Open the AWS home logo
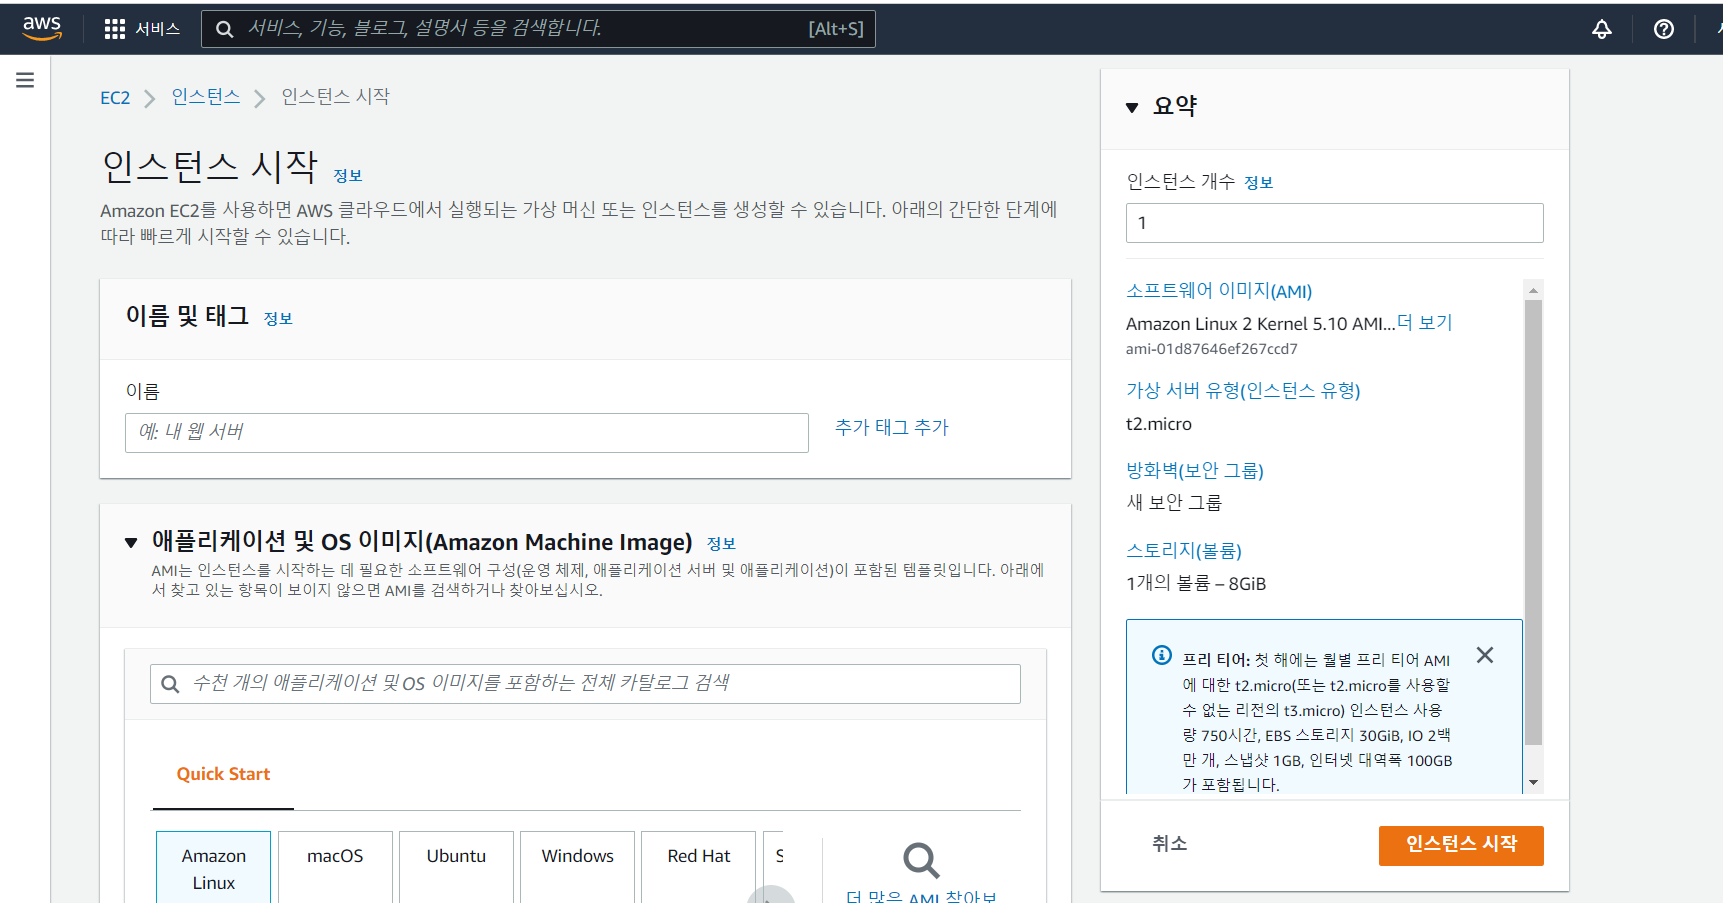 pyautogui.click(x=42, y=28)
